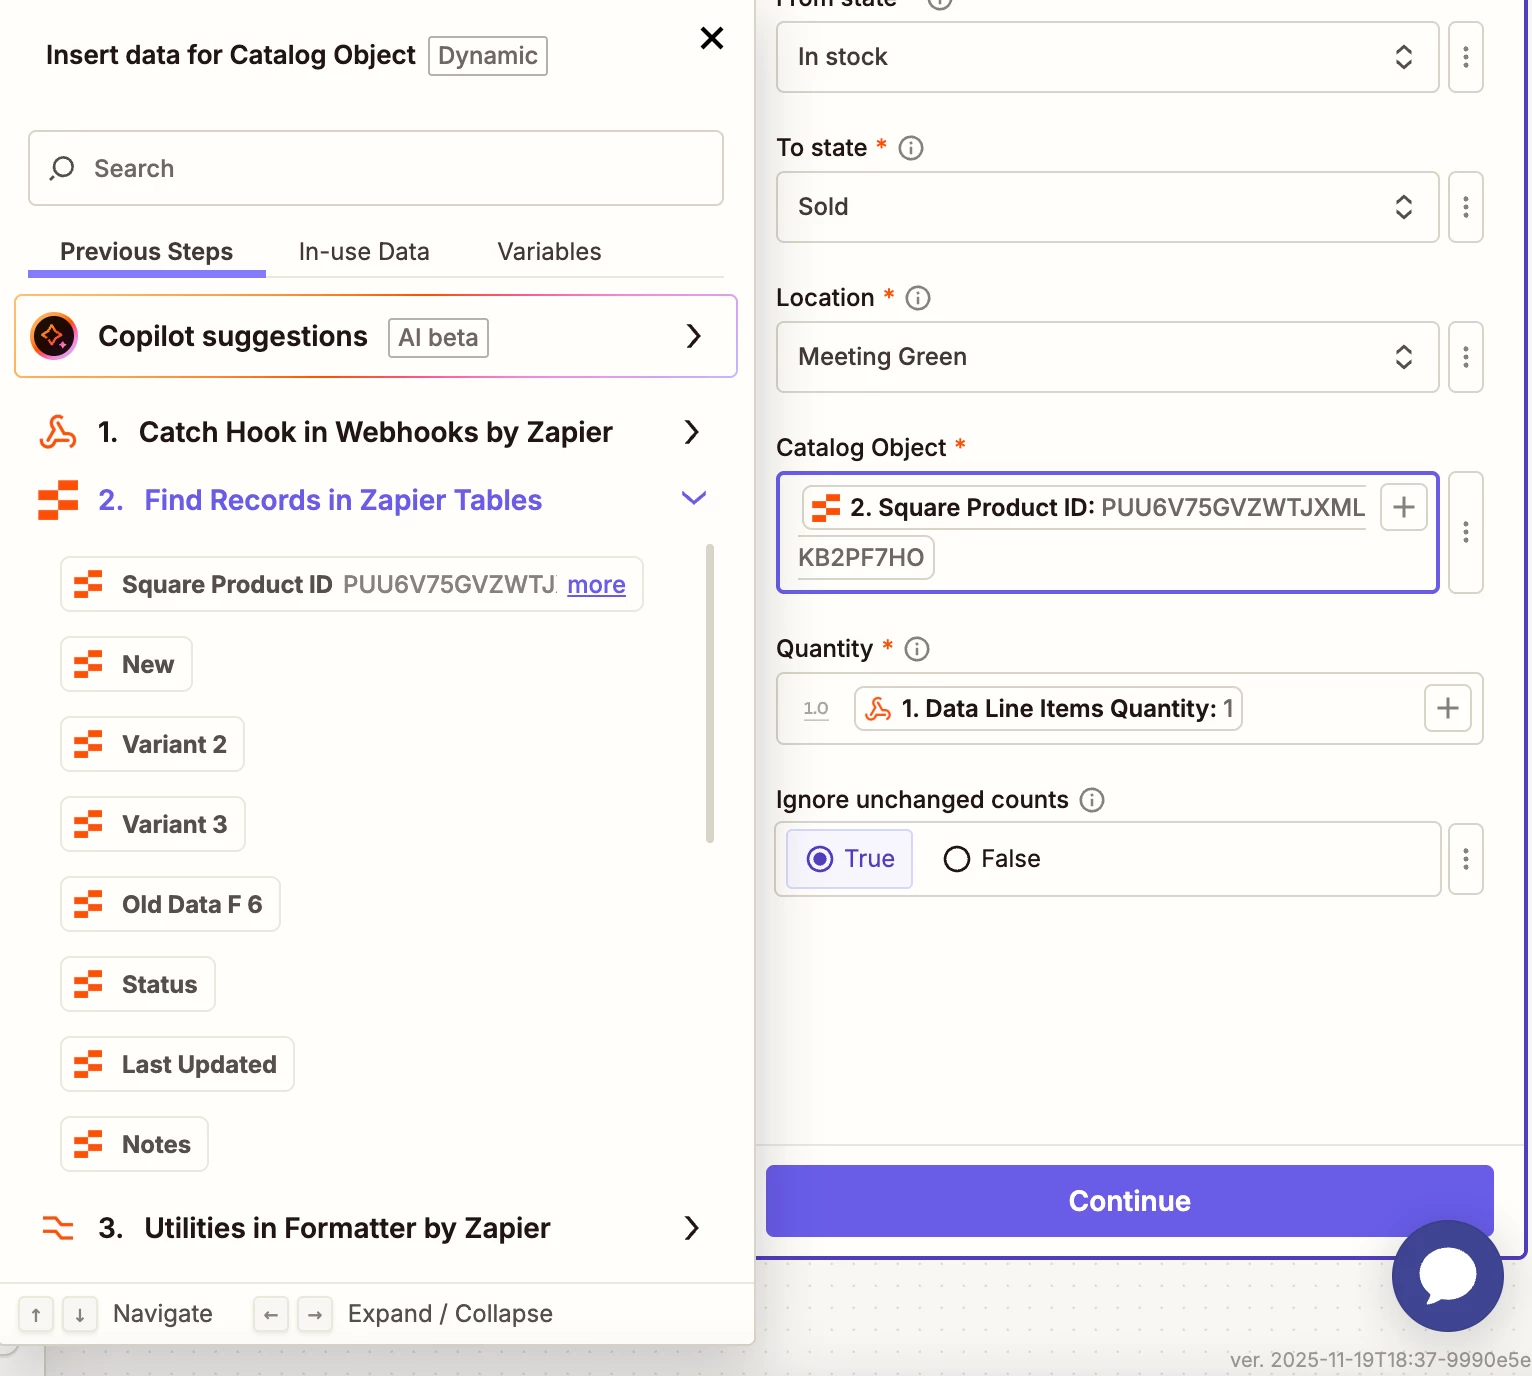Open the To state 'Sold' dropdown
This screenshot has height=1376, width=1532.
1107,207
